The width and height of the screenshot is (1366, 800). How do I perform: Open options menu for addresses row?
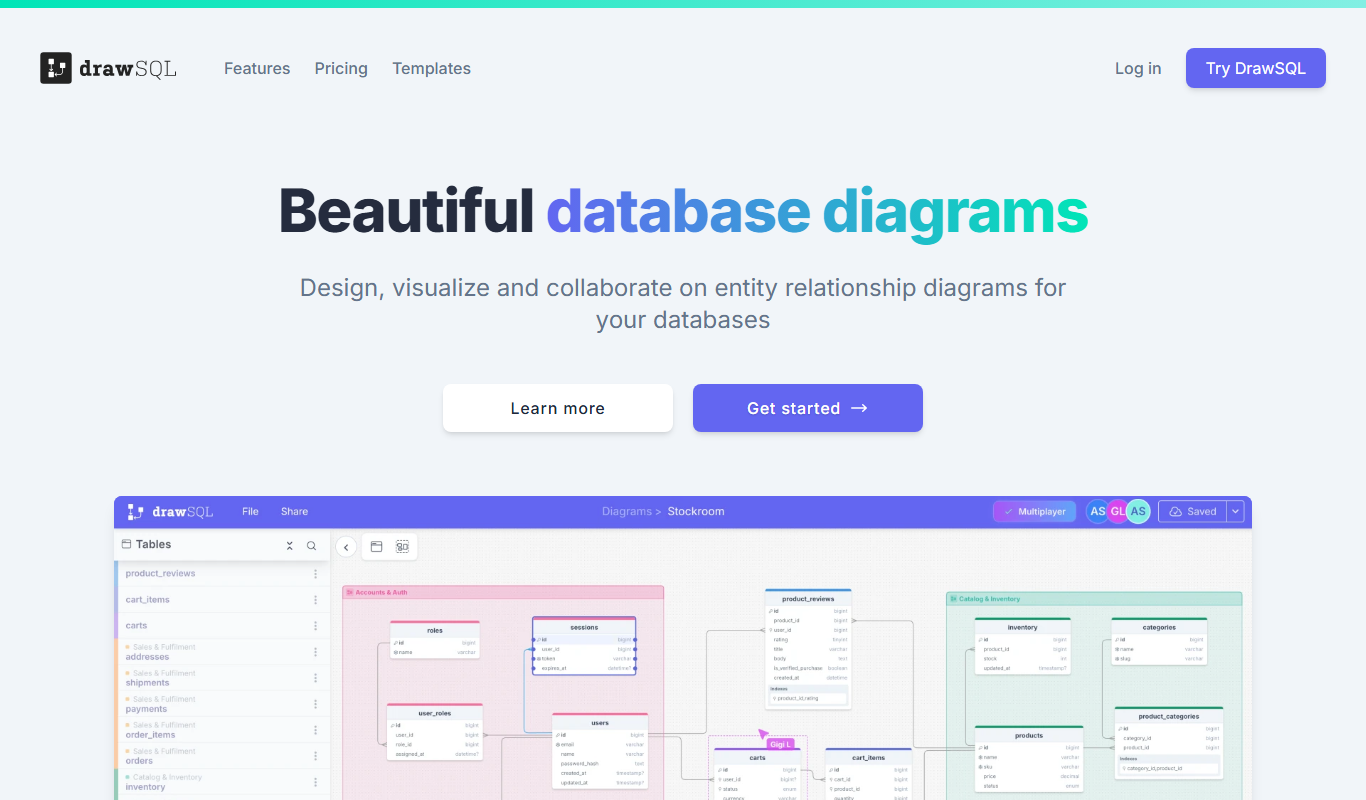point(316,652)
